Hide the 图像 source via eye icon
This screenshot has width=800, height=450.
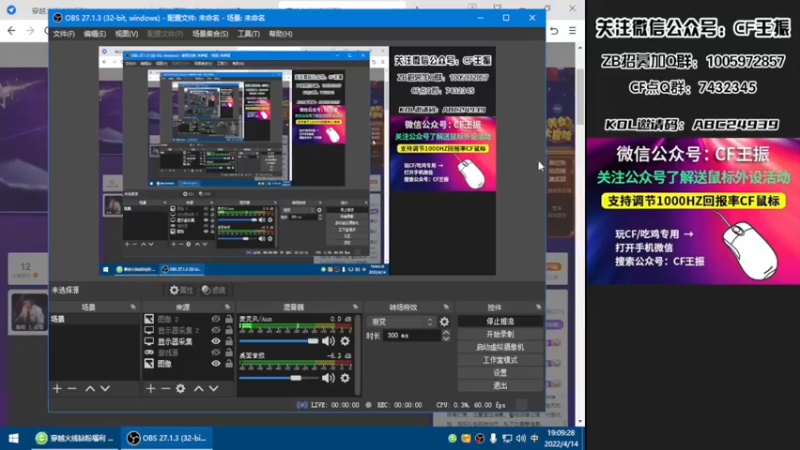216,364
